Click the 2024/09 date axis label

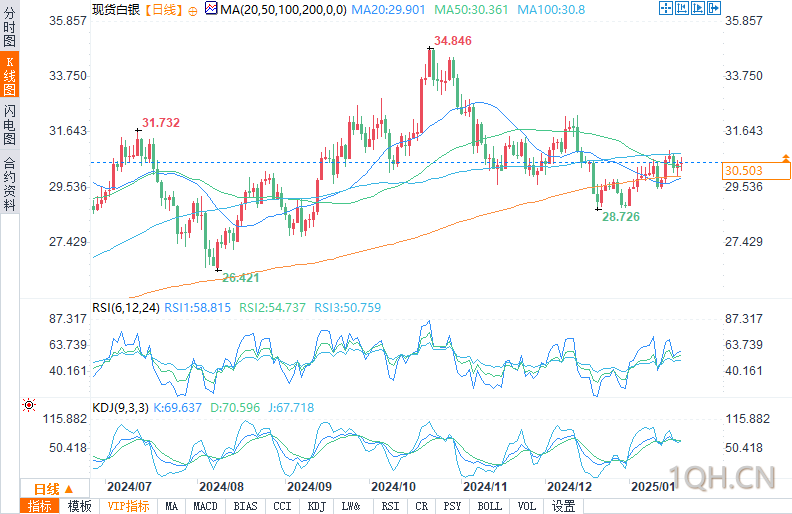[x=309, y=487]
